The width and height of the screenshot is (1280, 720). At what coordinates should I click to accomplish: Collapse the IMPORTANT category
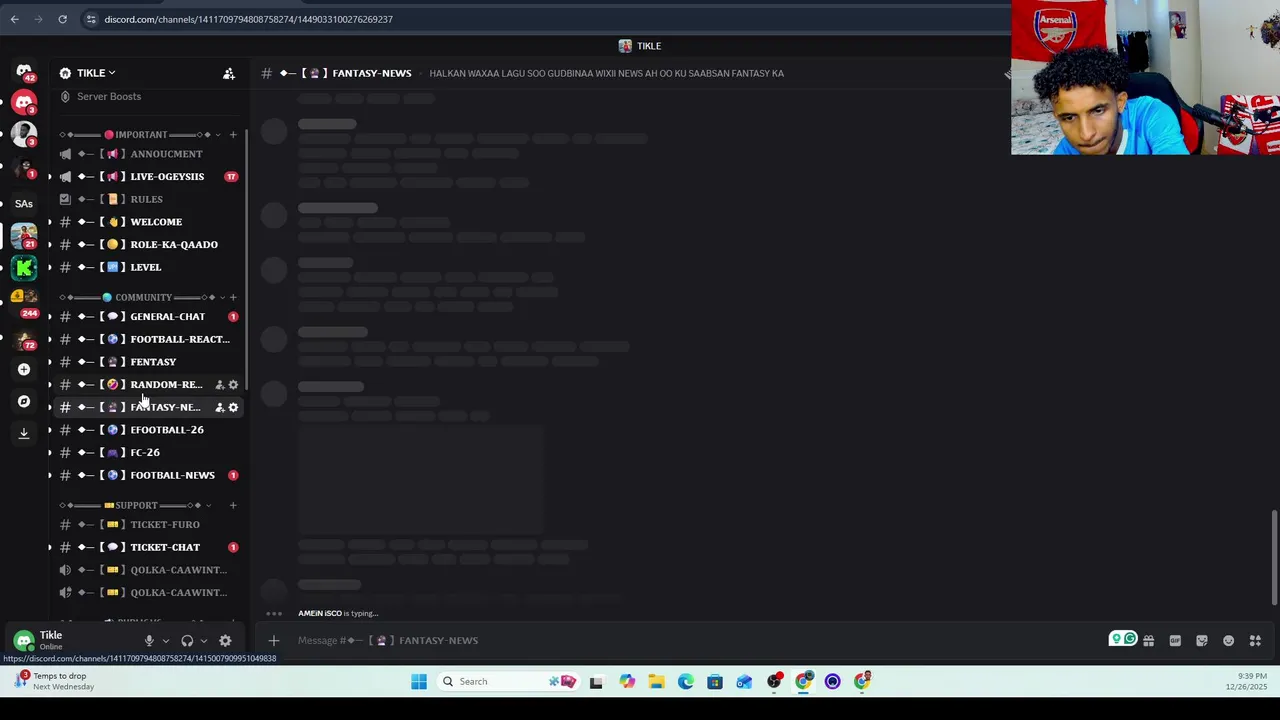[140, 134]
